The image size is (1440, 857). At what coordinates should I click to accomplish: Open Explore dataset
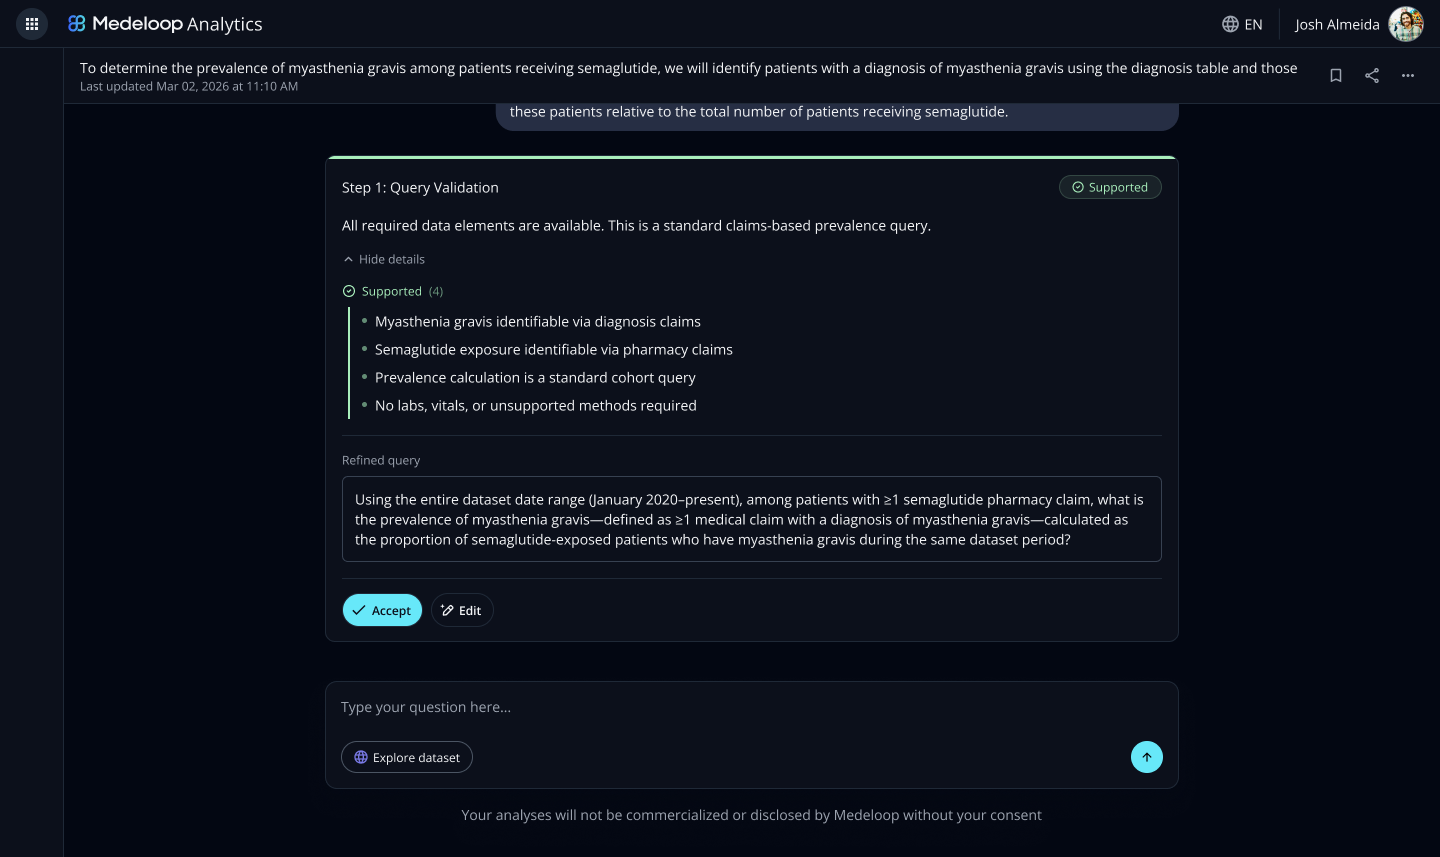tap(407, 757)
